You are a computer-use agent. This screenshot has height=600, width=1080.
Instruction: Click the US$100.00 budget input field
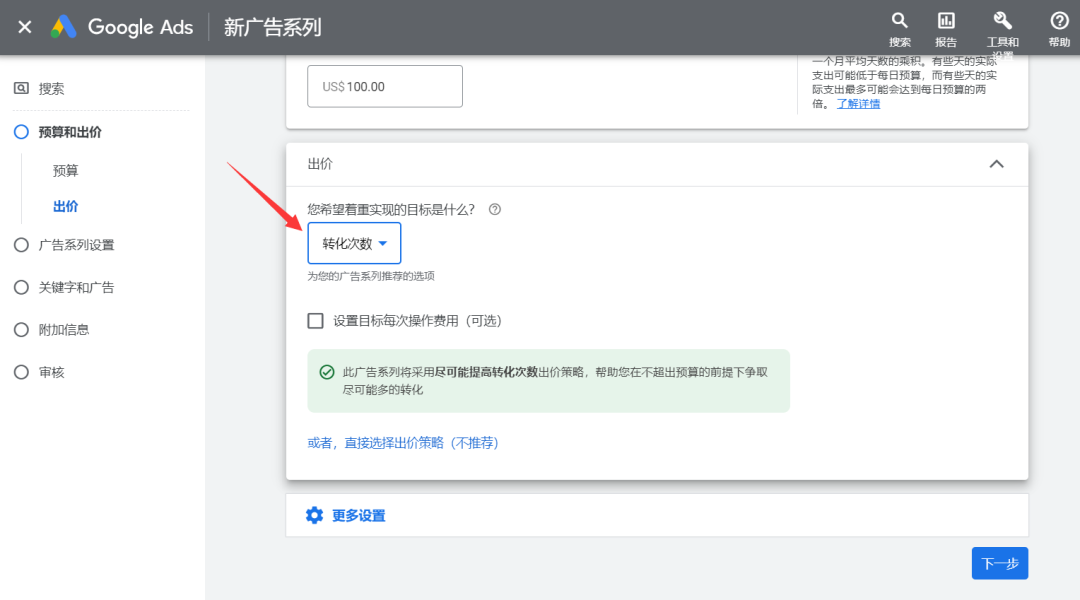(x=384, y=86)
